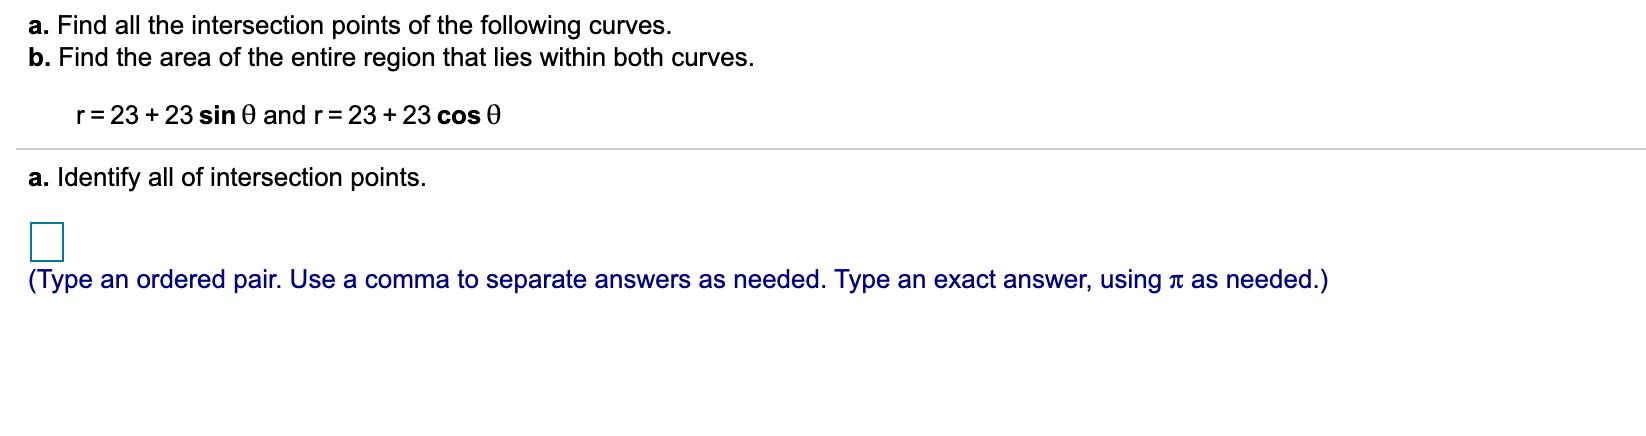Click the bold "sin" in the first equation

click(x=217, y=115)
